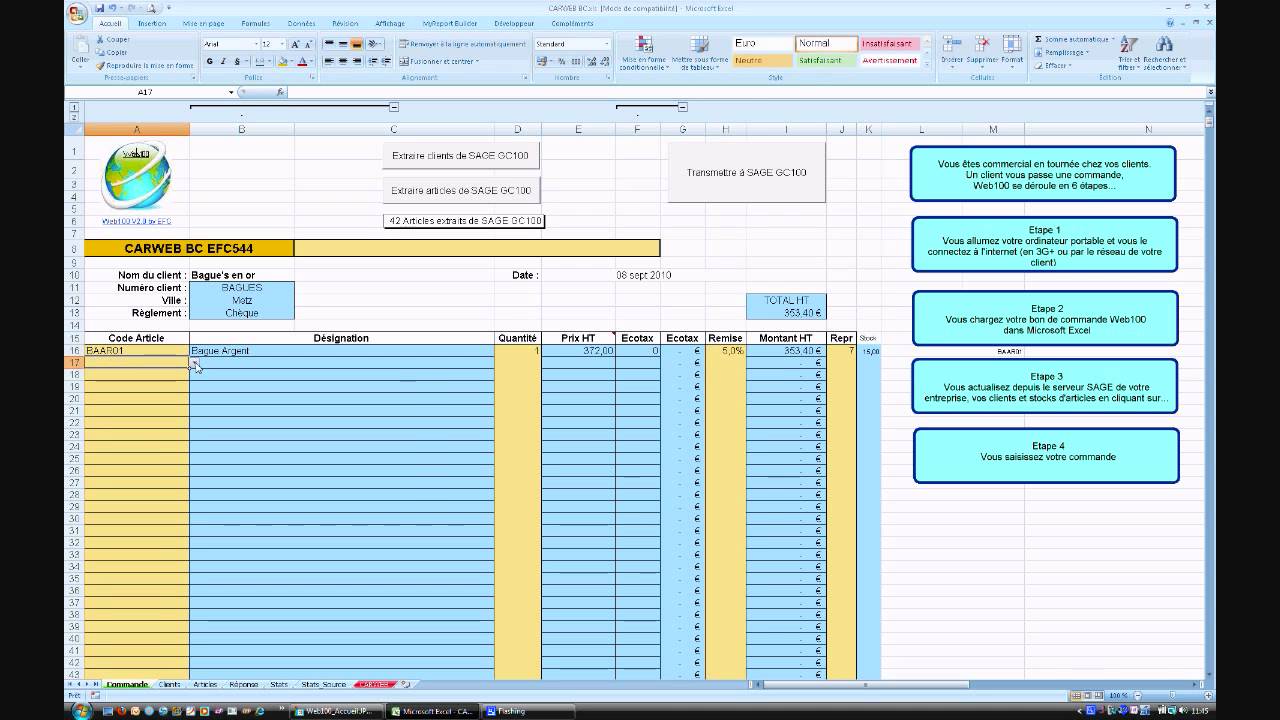Viewport: 1280px width, 720px height.
Task: Toggle Renvoyer à la ligne automatiquement
Action: [x=461, y=44]
